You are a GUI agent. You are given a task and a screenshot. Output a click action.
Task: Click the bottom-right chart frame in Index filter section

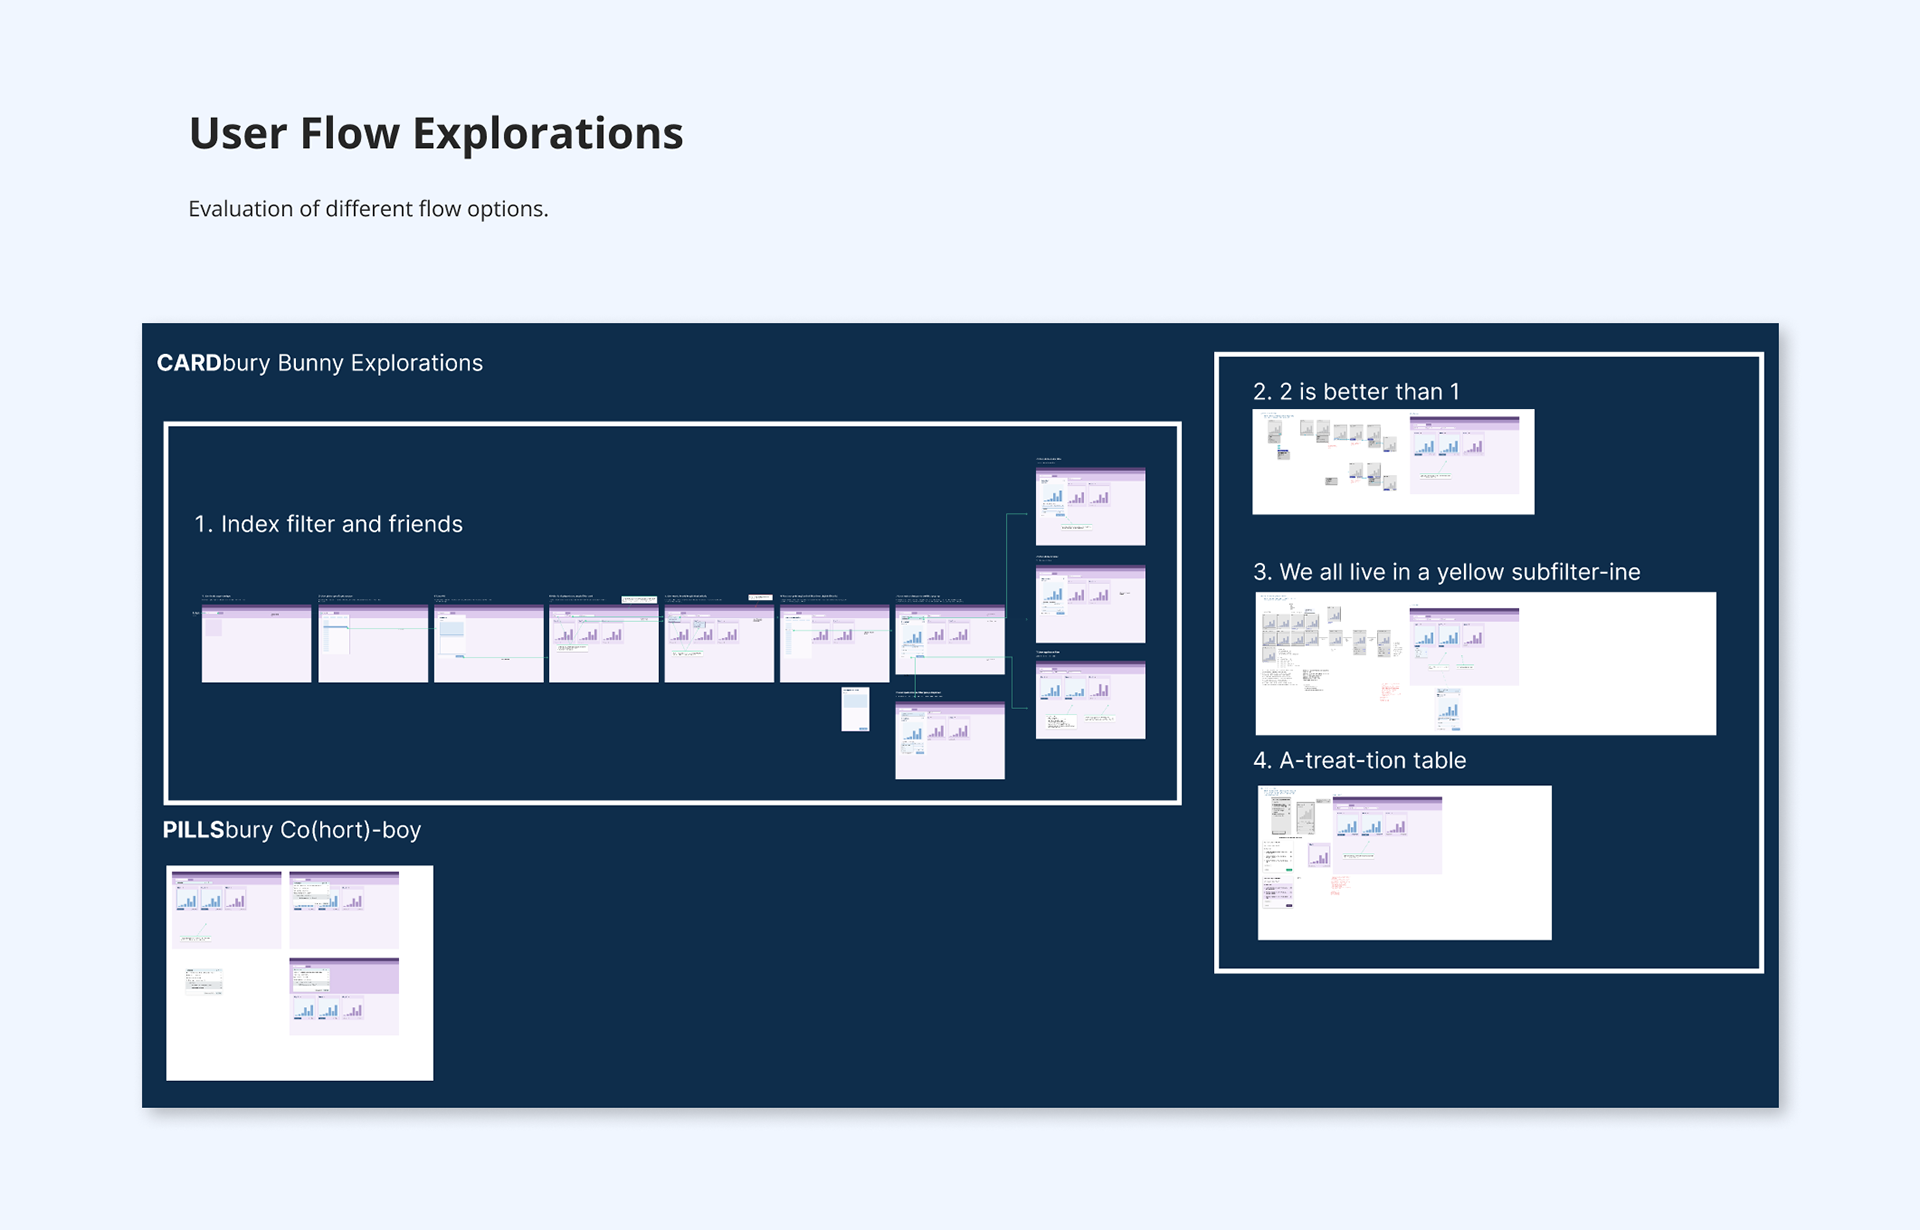pos(1090,700)
